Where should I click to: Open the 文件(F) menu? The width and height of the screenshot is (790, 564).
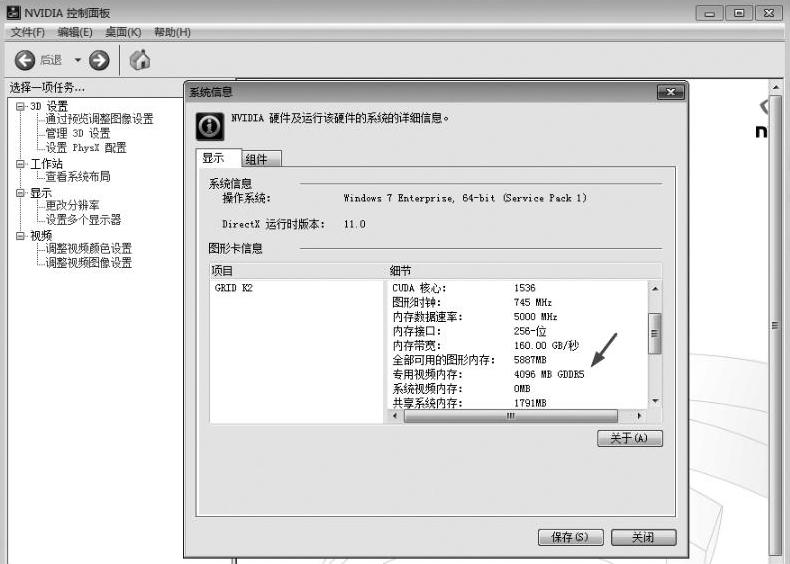pos(28,32)
